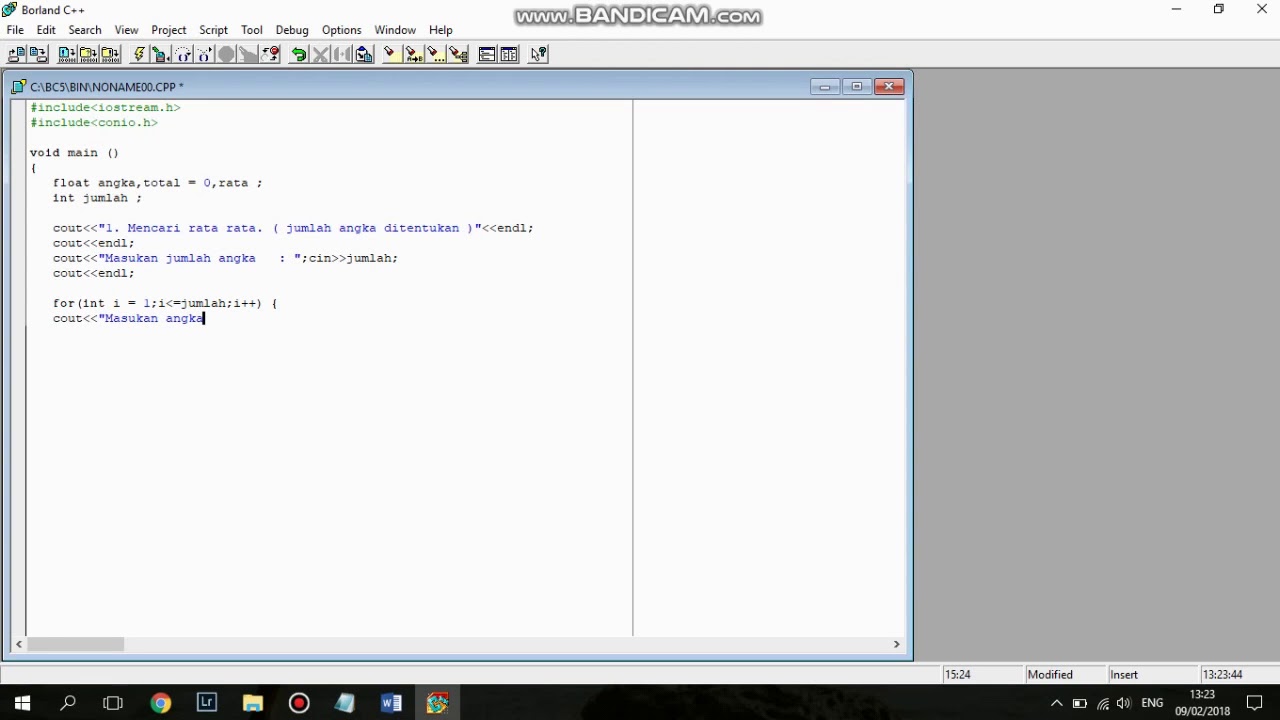Click the Search flashlight toolbar icon

click(391, 54)
